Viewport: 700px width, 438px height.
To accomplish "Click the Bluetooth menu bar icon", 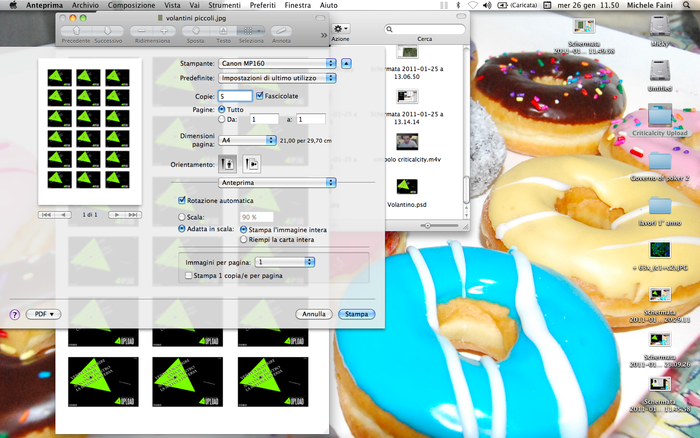I will click(x=458, y=5).
